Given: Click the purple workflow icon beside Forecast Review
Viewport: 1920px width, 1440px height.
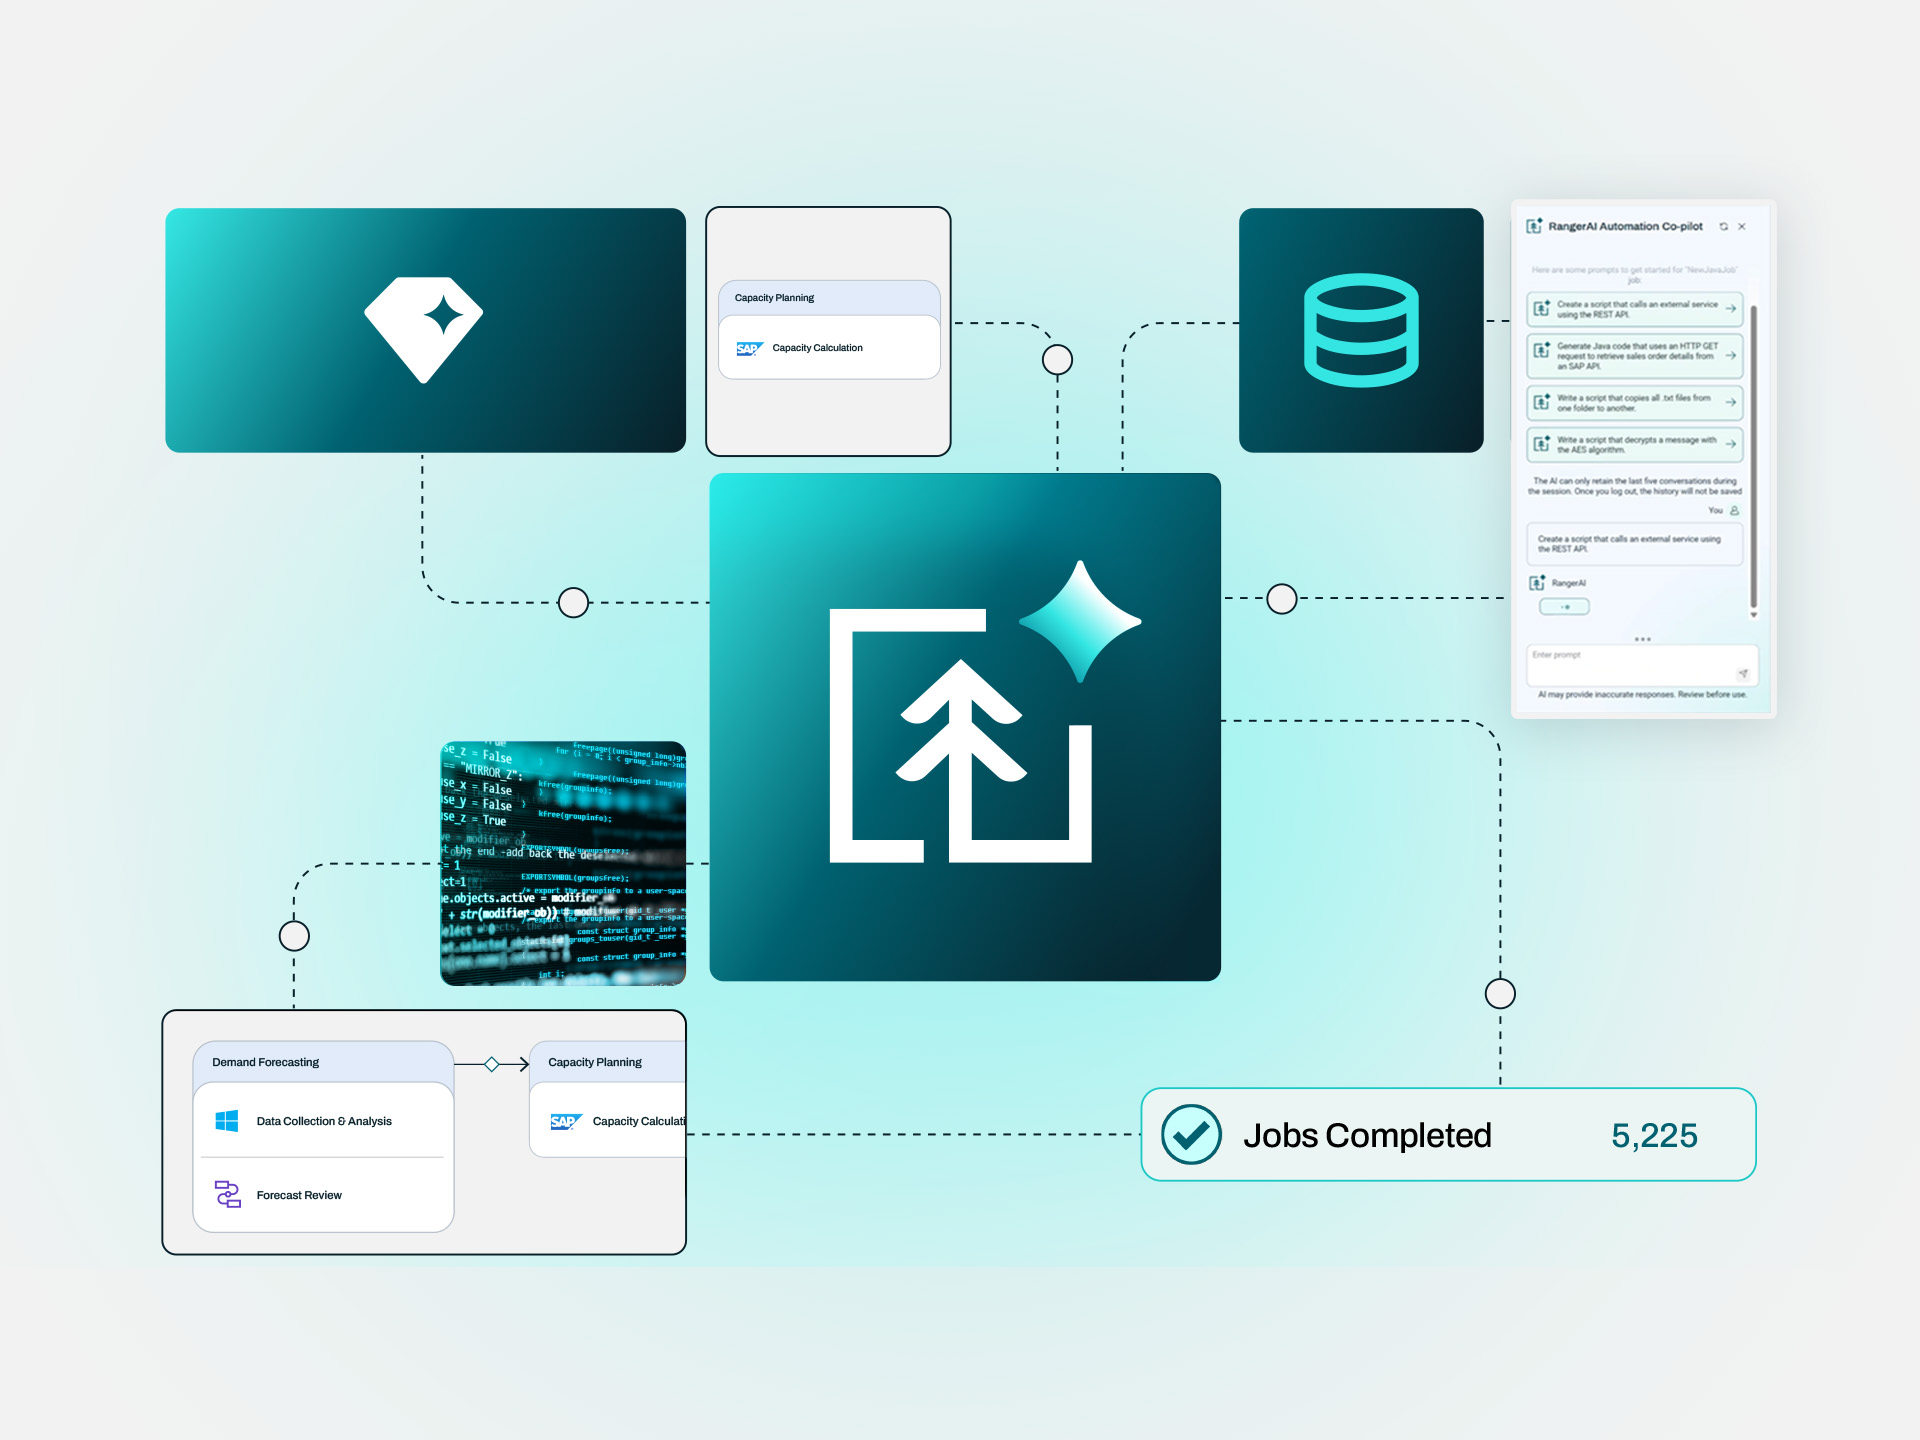Looking at the screenshot, I should (228, 1194).
